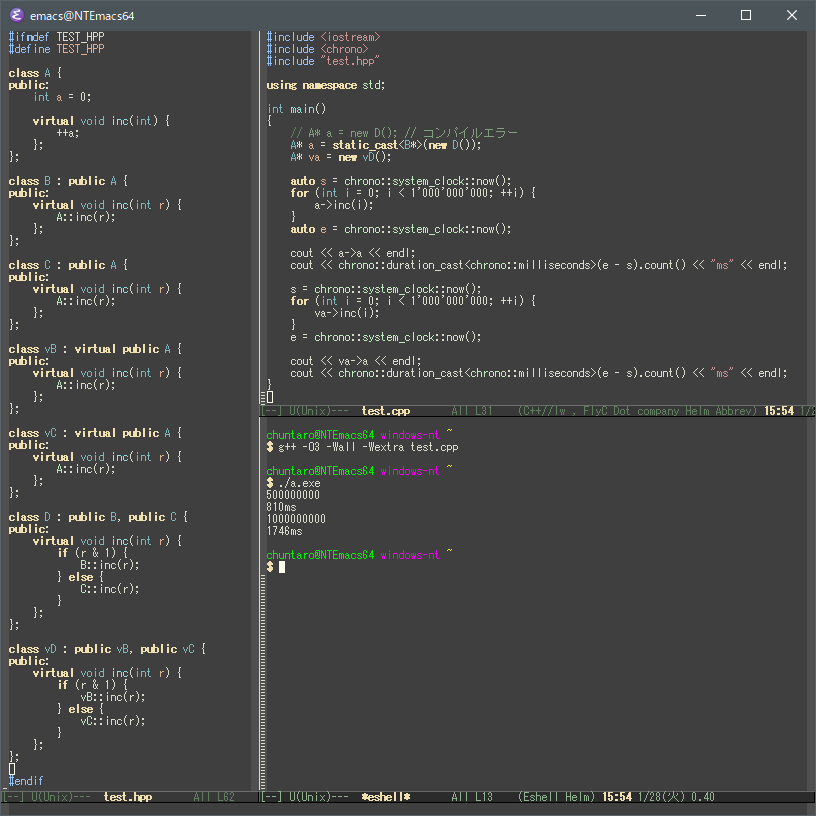Click the 1/28(火) date in mode line

661,797
